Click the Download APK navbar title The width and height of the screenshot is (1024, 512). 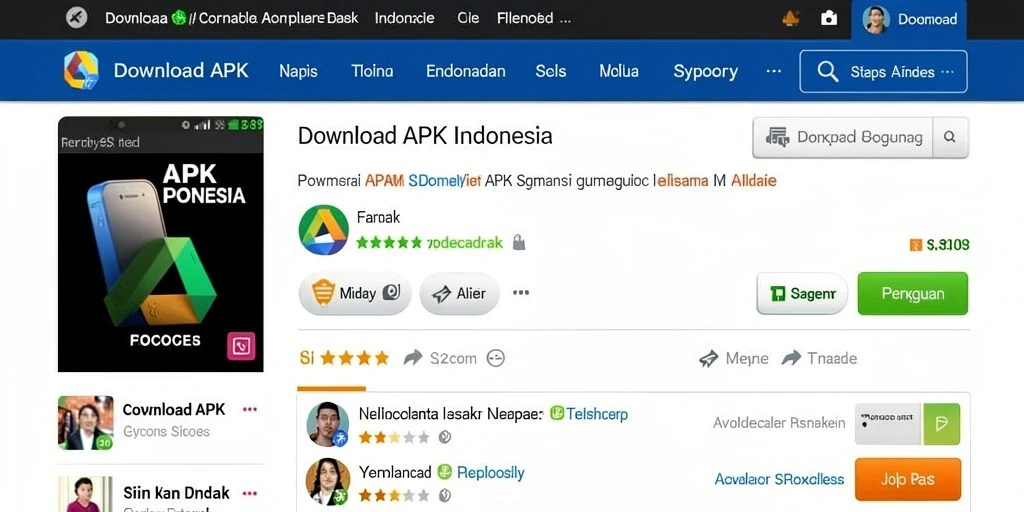pyautogui.click(x=181, y=71)
